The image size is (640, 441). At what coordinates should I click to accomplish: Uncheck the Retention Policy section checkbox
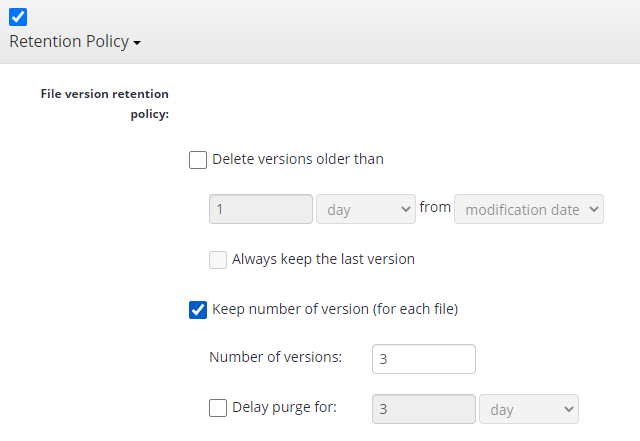18,17
